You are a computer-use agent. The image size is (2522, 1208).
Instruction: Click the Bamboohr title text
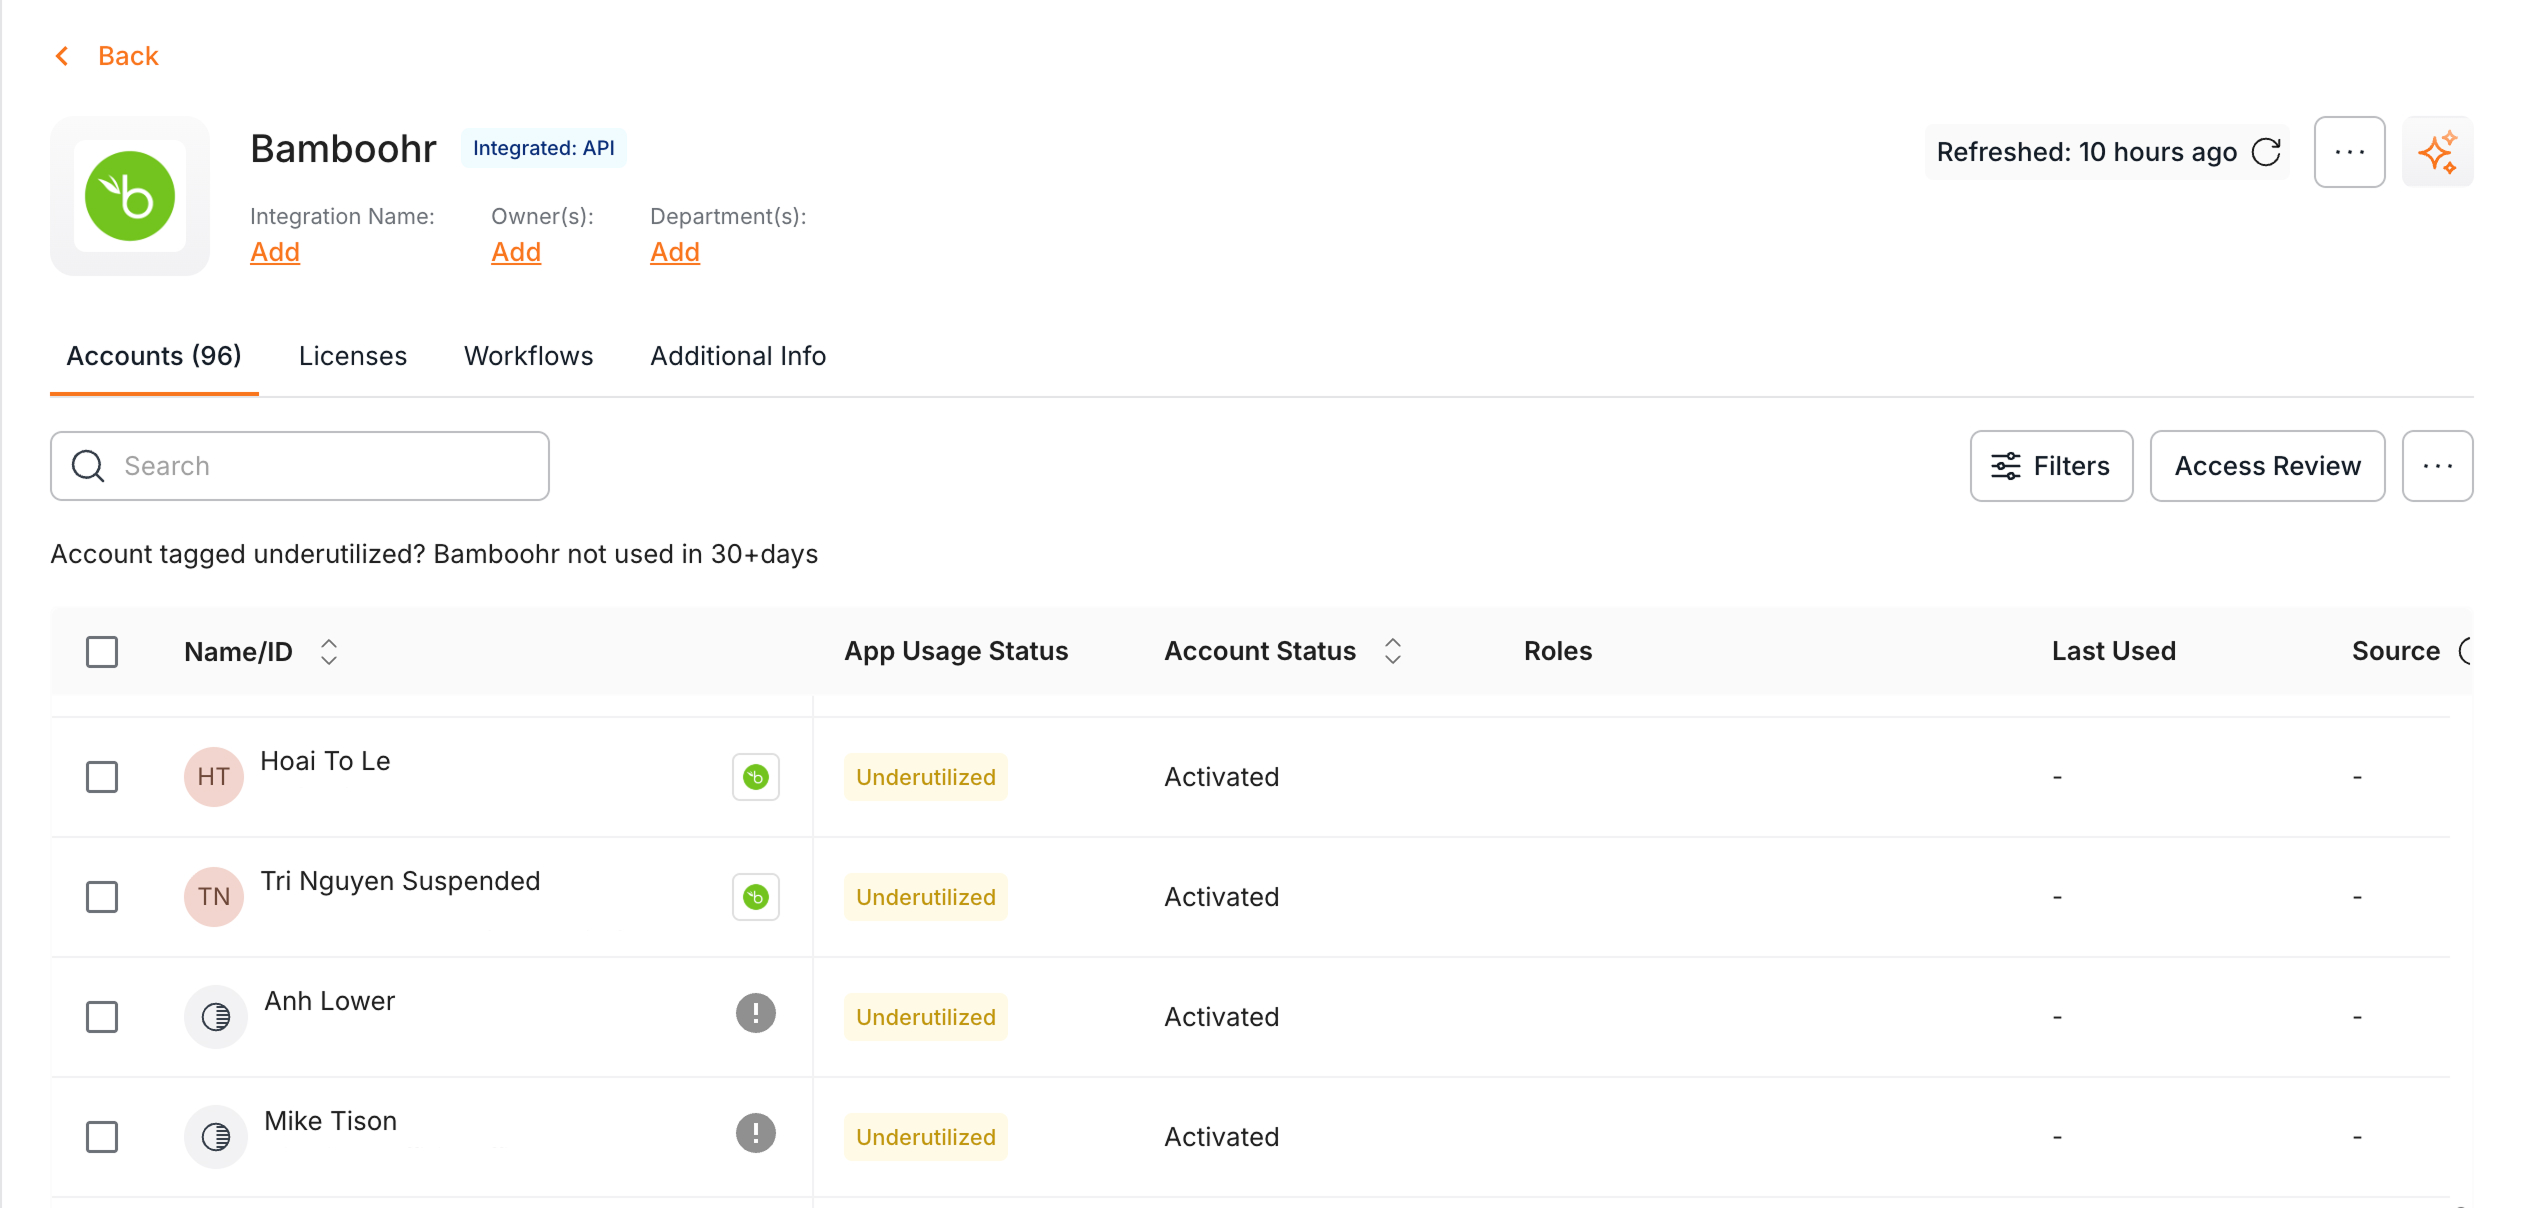pos(343,149)
